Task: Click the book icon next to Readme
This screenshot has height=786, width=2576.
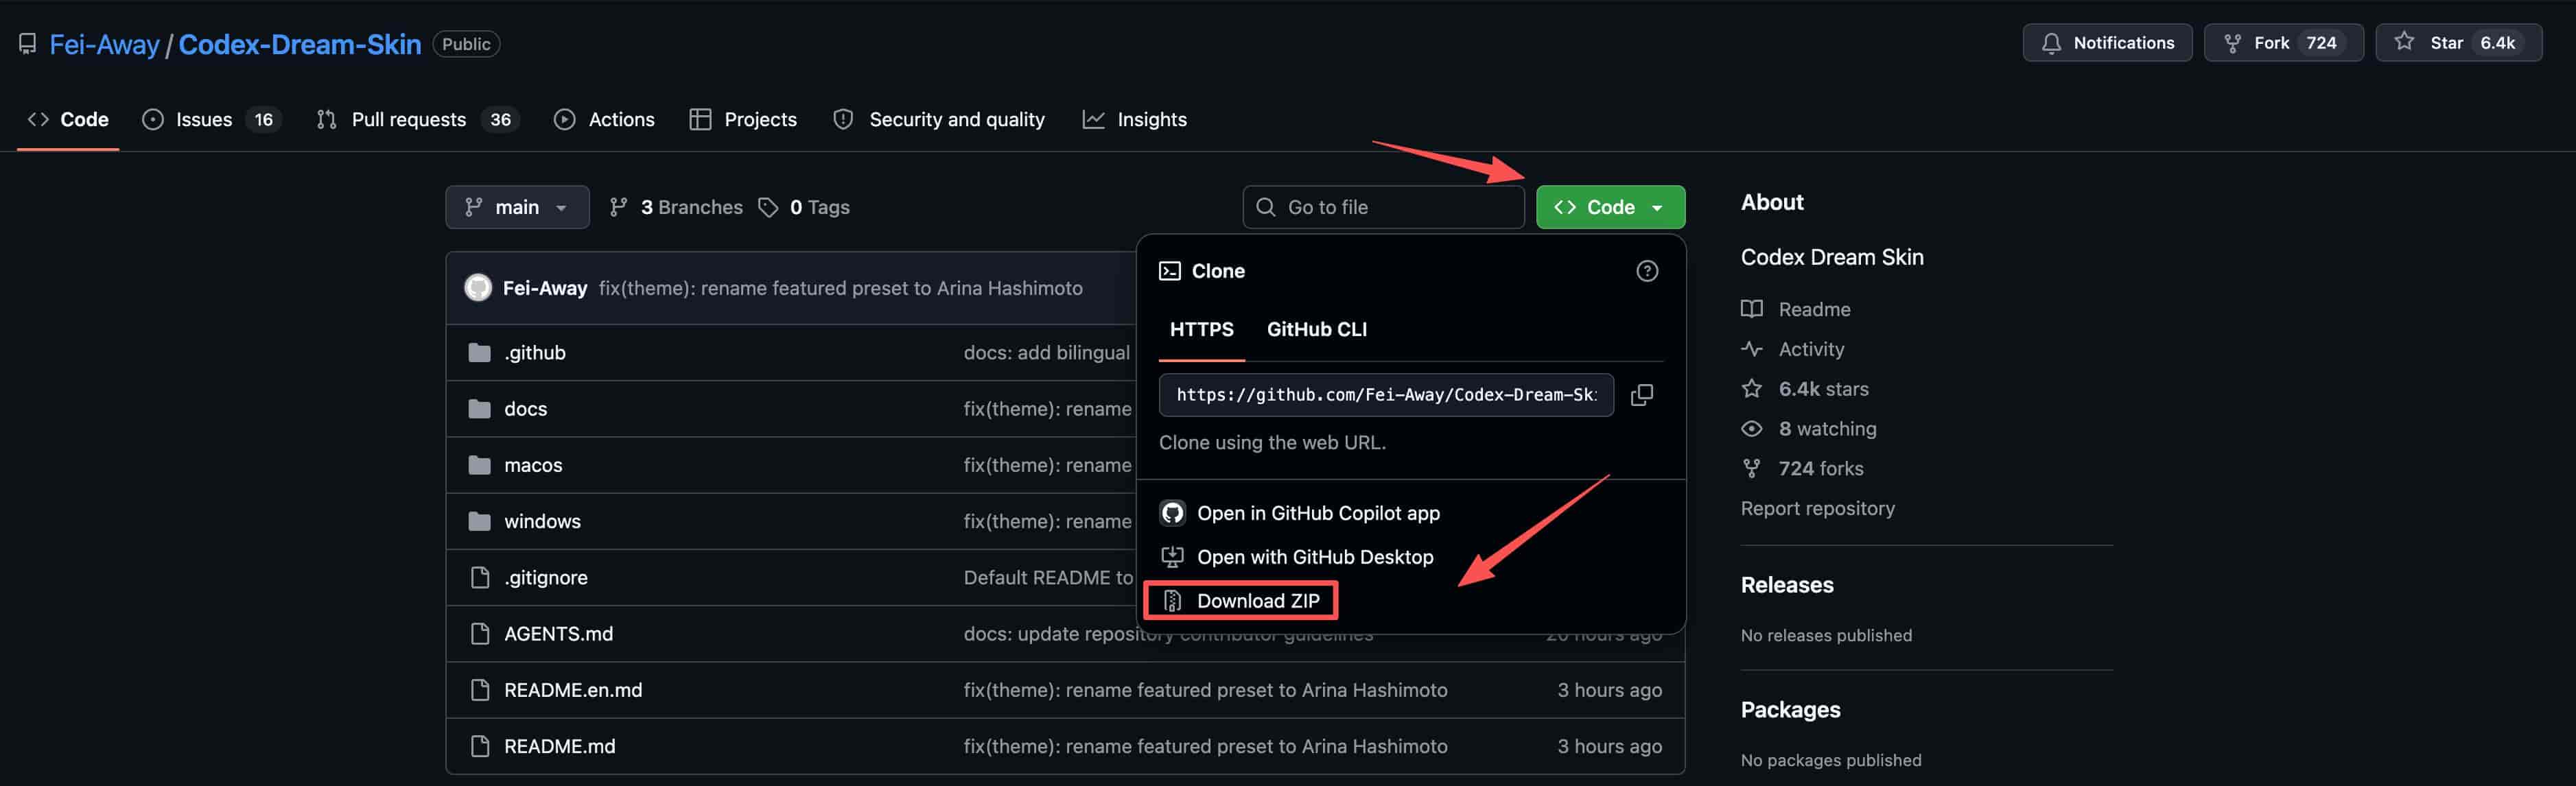Action: 1752,309
